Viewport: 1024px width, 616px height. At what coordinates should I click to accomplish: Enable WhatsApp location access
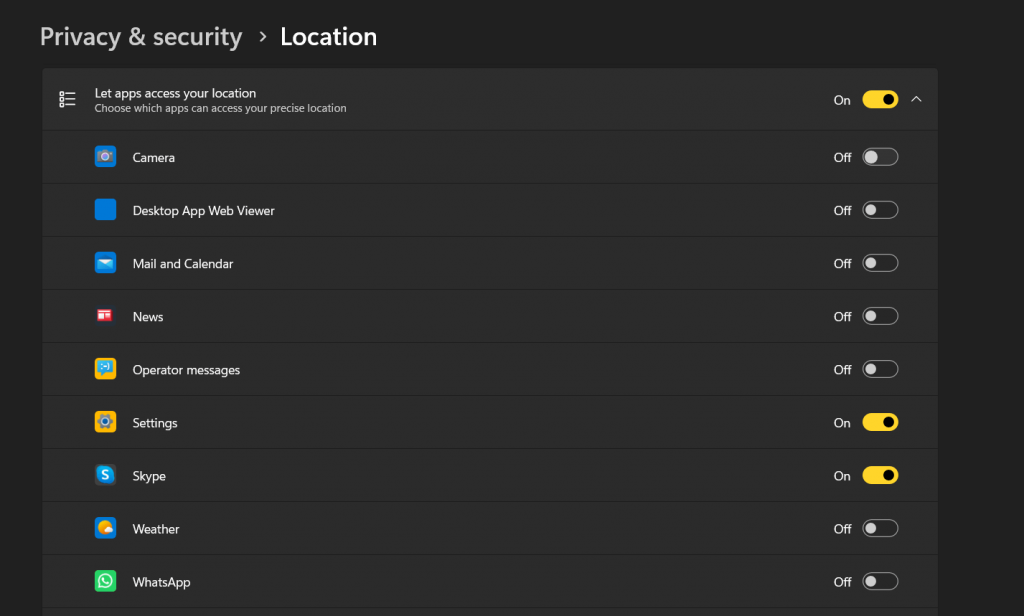coord(879,580)
